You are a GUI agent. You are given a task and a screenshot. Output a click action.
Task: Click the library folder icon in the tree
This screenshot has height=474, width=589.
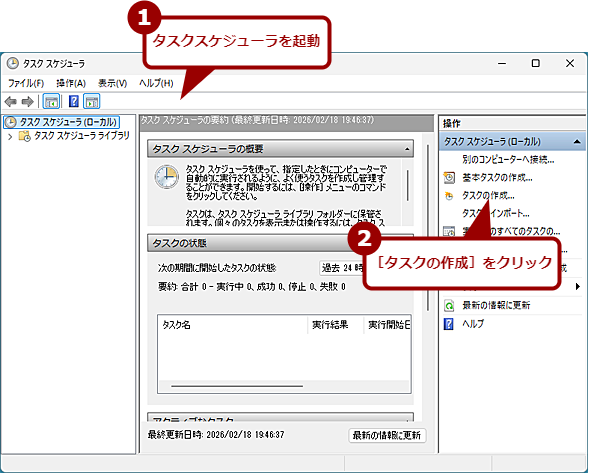[x=24, y=136]
